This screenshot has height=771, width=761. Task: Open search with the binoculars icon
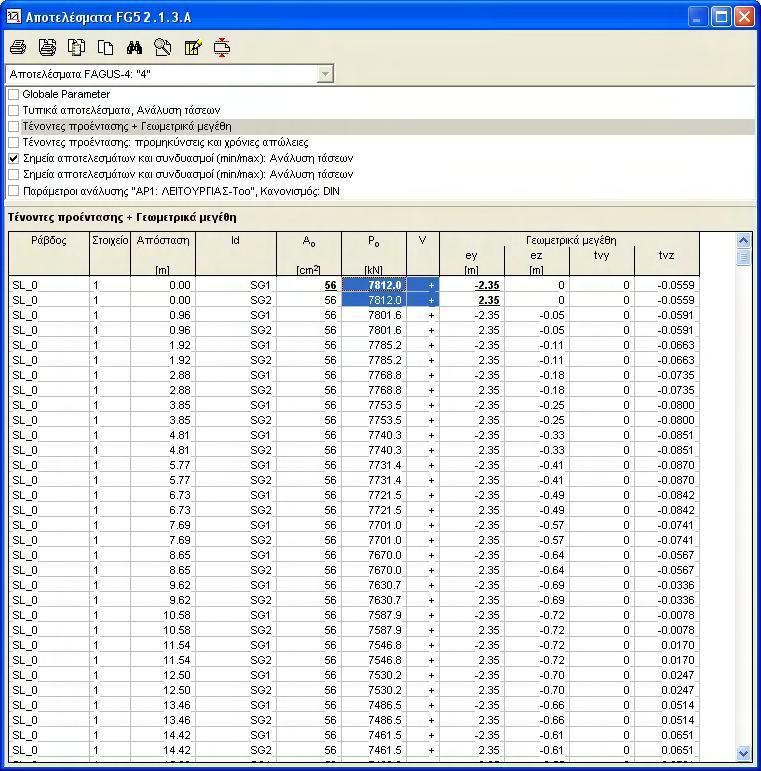(x=134, y=48)
